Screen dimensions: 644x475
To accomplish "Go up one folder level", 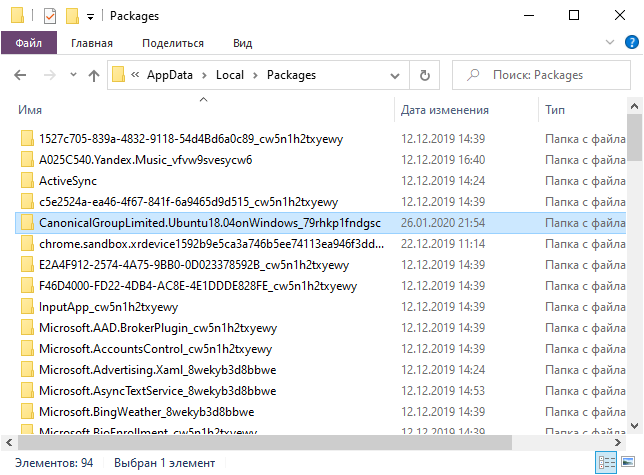I will pos(94,75).
